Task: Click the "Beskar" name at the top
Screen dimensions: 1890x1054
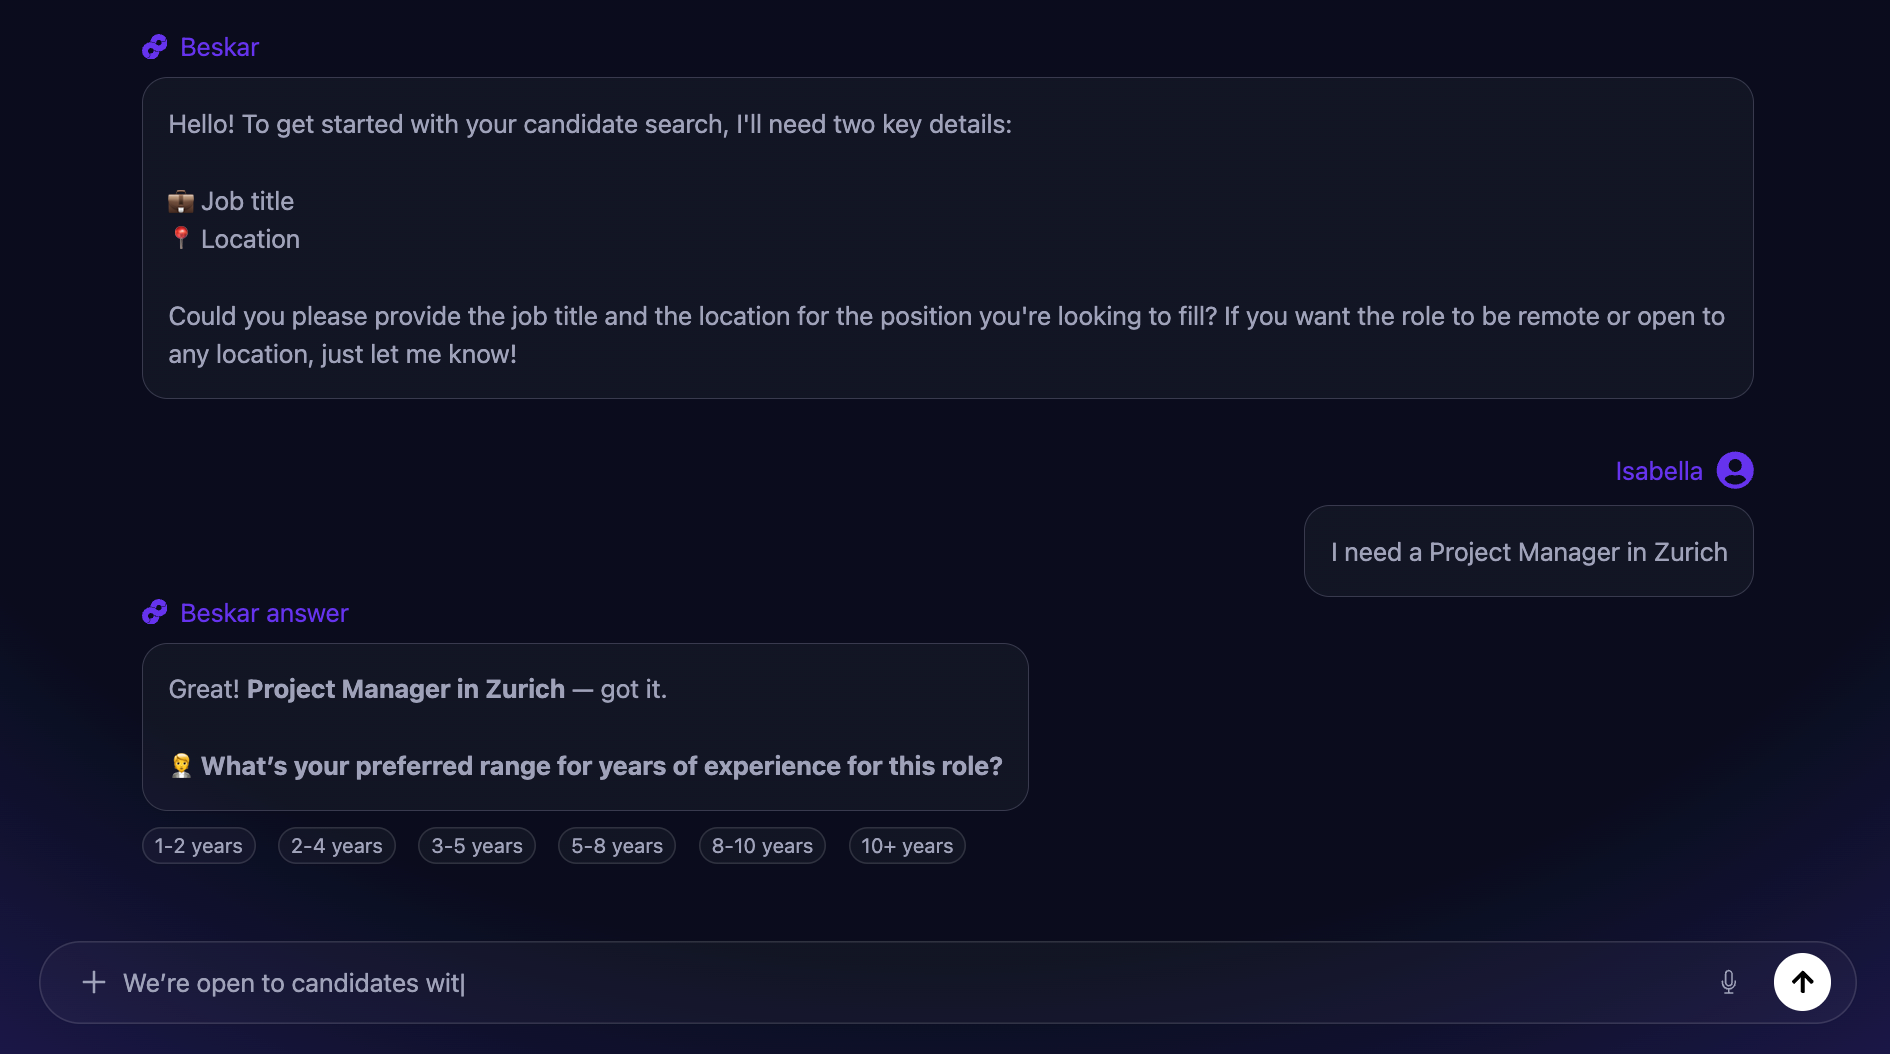Action: (x=219, y=47)
